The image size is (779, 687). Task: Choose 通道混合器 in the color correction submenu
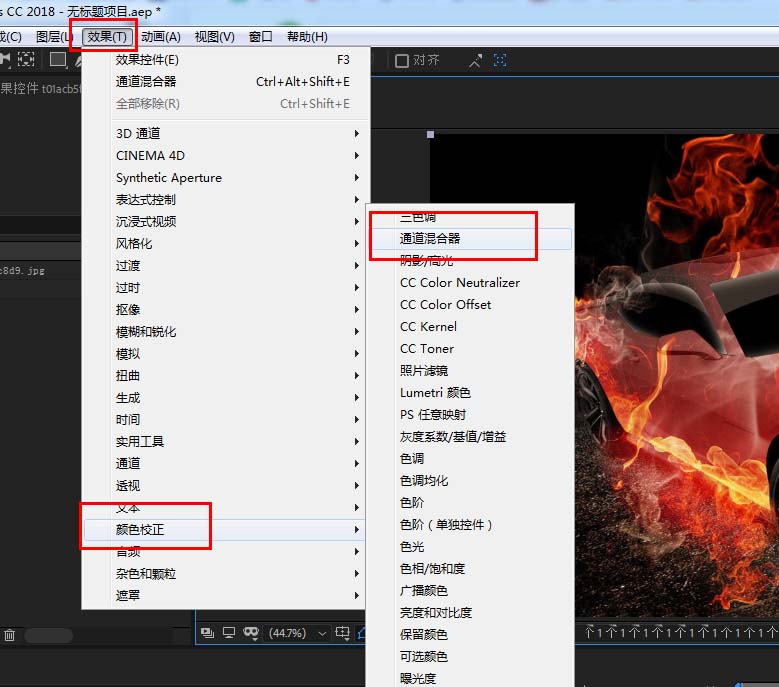click(x=430, y=239)
